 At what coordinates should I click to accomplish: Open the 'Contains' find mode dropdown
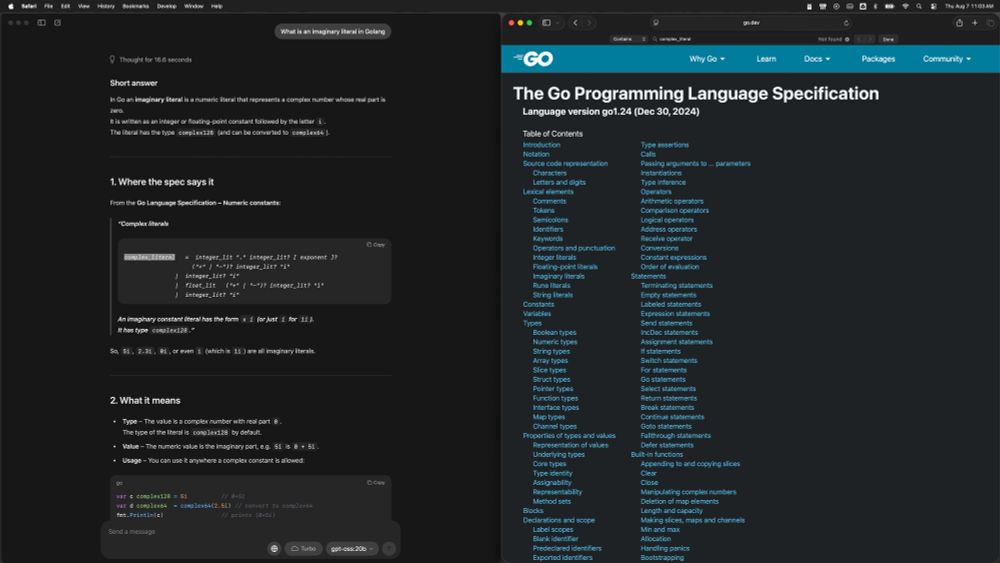[628, 39]
